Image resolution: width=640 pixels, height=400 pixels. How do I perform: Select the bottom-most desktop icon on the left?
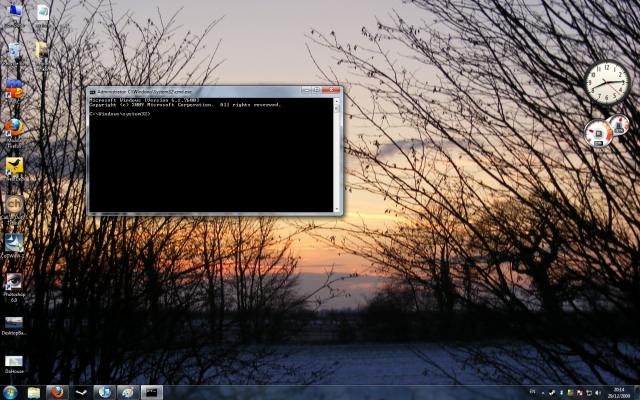(14, 360)
